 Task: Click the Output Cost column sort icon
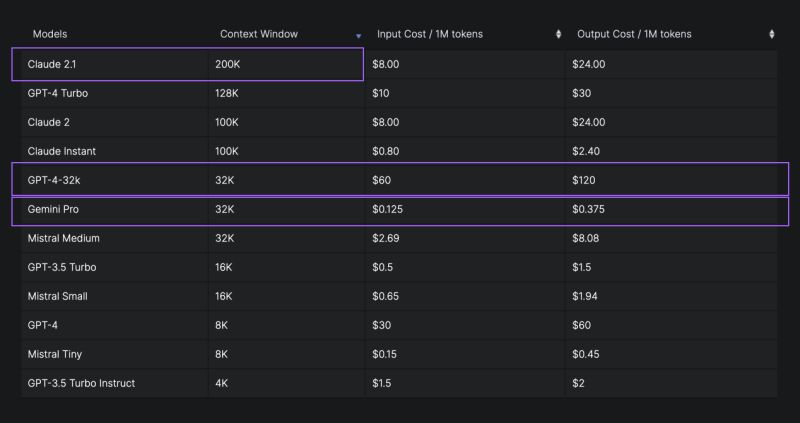click(x=771, y=35)
